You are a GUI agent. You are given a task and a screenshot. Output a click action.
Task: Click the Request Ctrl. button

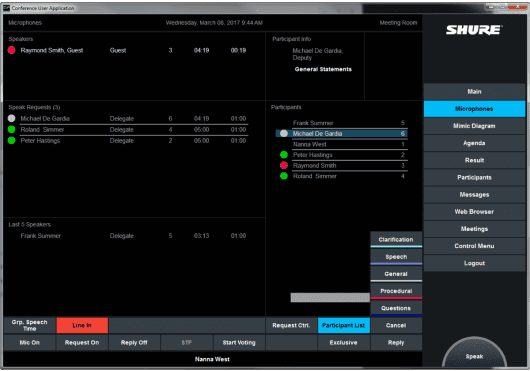[x=291, y=325]
